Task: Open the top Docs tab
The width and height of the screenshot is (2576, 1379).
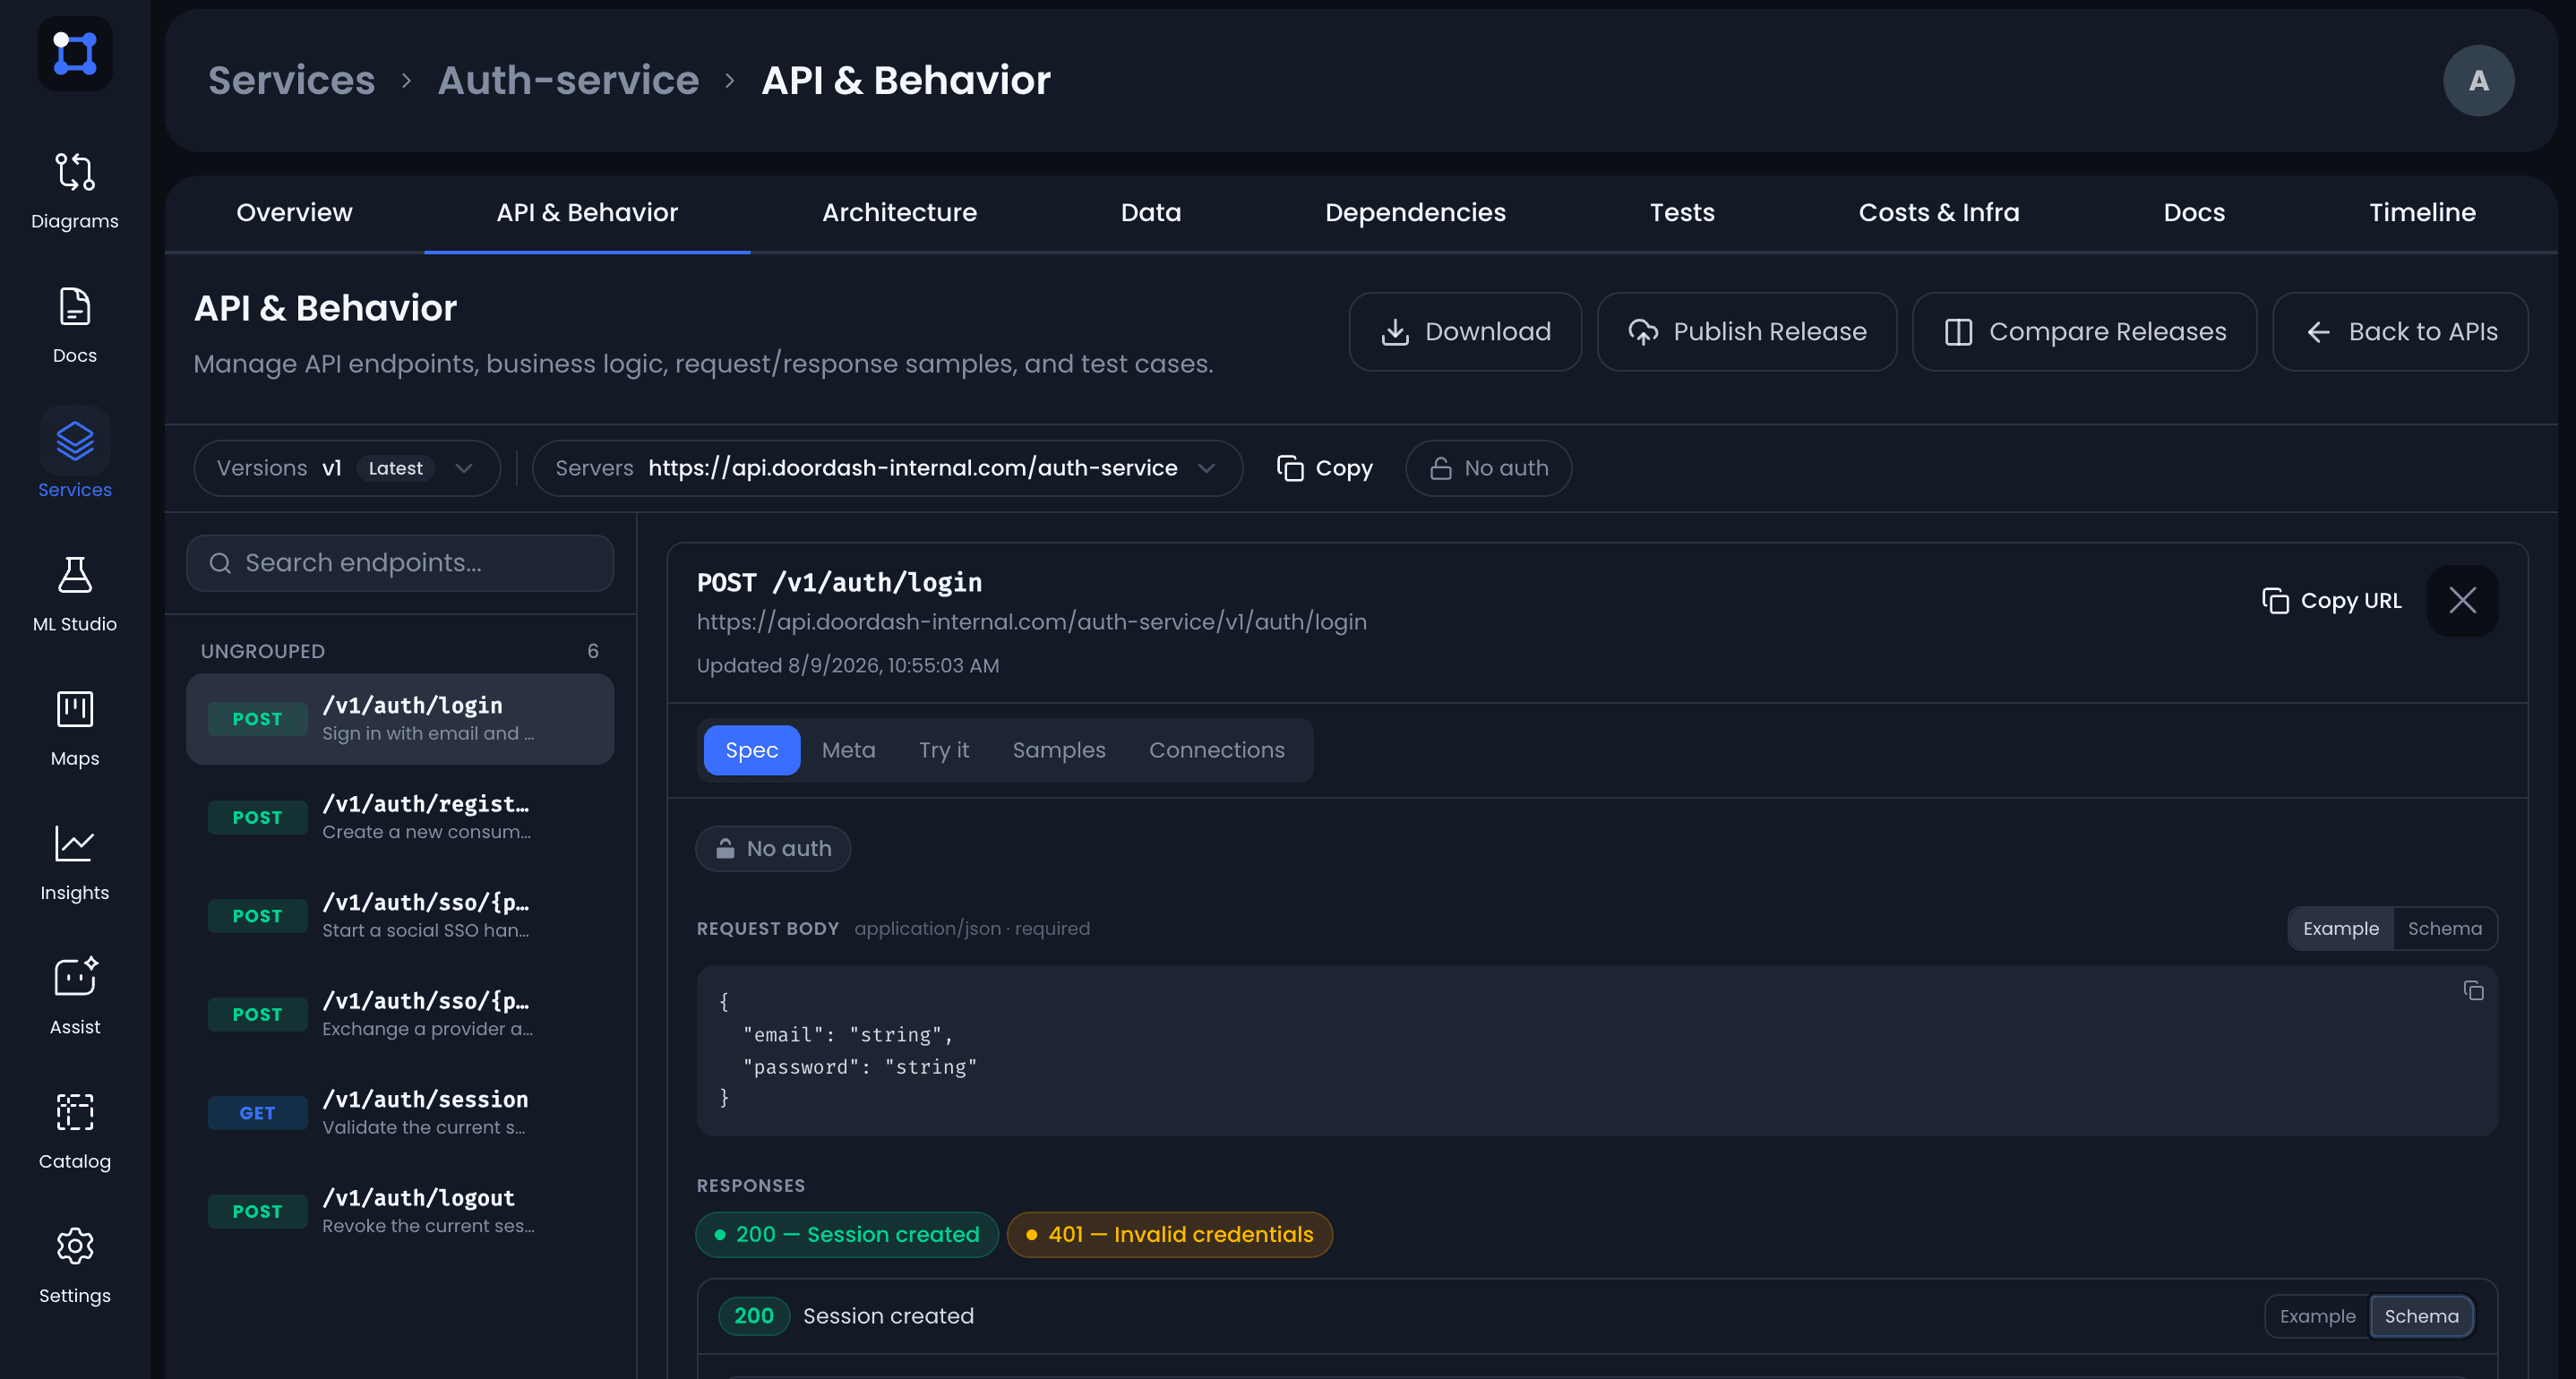Action: [2194, 213]
